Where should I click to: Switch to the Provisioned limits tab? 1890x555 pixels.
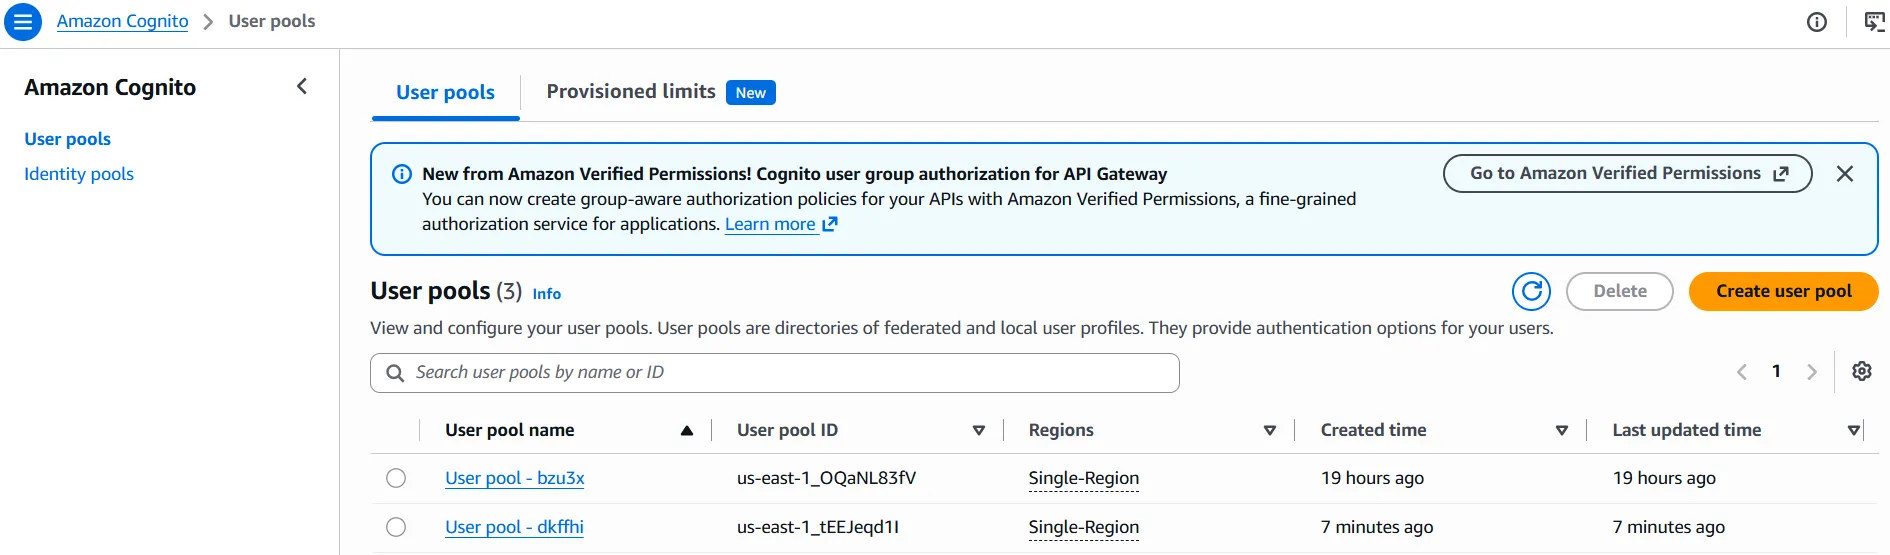click(631, 91)
